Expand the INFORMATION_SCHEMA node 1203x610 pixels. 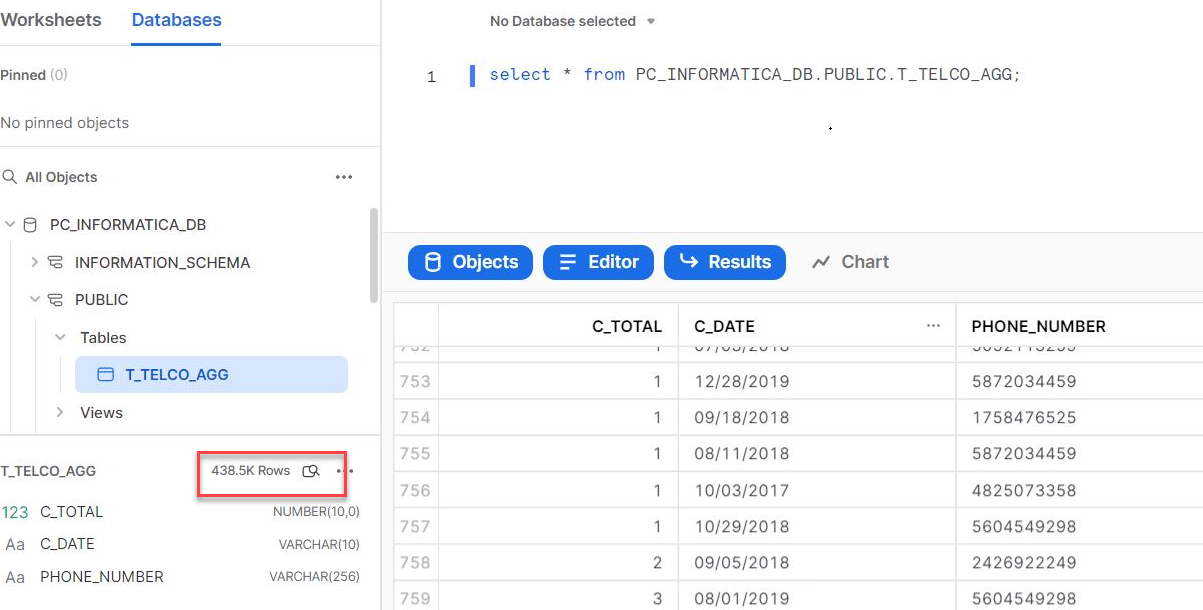35,263
